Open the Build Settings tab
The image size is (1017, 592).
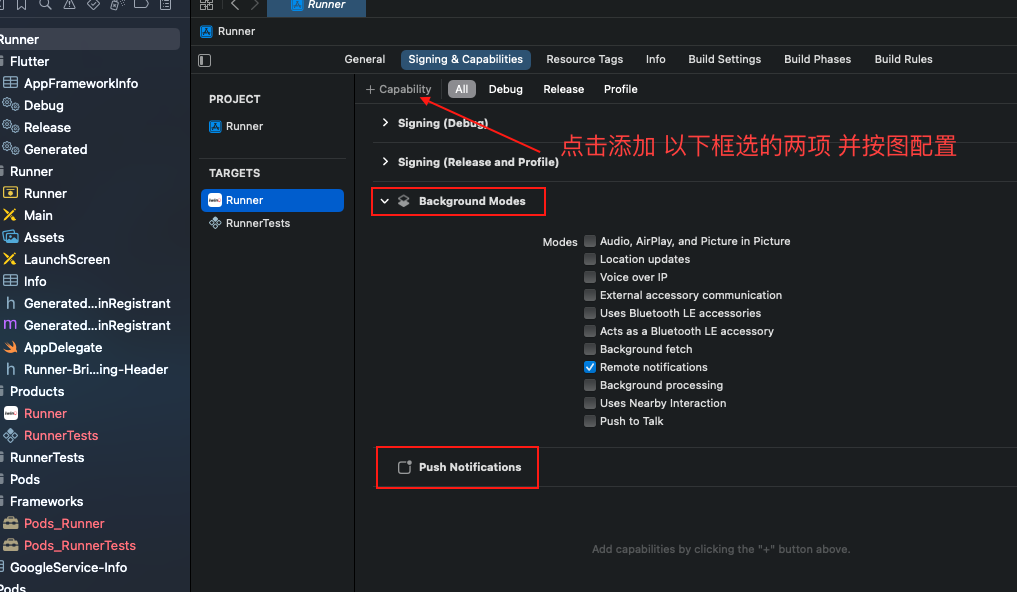pos(724,59)
